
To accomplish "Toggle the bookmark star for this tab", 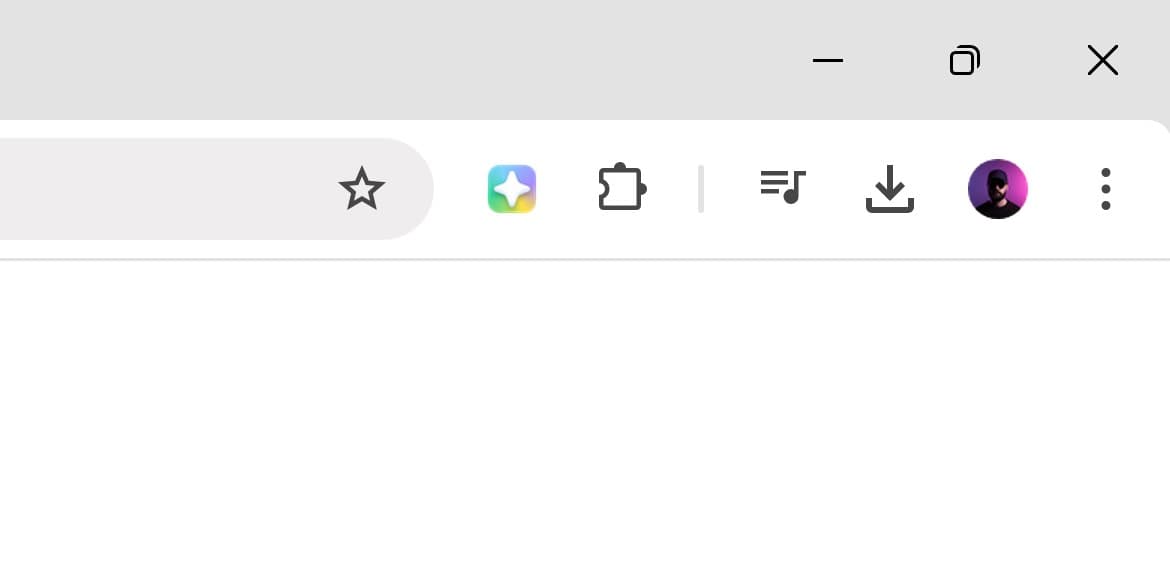I will pos(362,189).
